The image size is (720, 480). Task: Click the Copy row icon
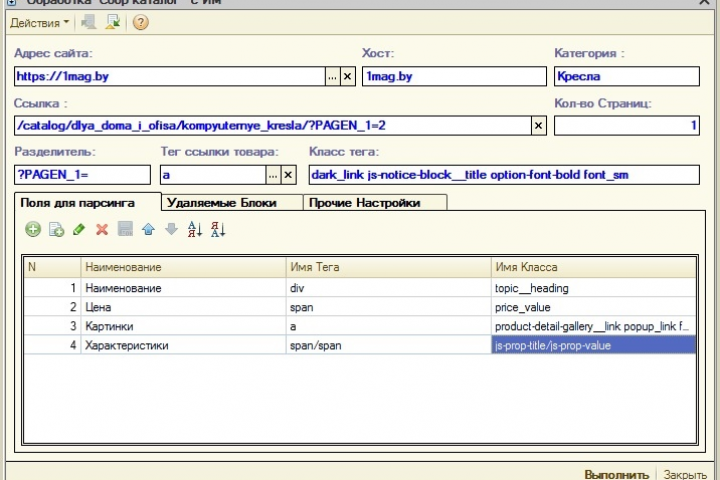click(x=56, y=229)
